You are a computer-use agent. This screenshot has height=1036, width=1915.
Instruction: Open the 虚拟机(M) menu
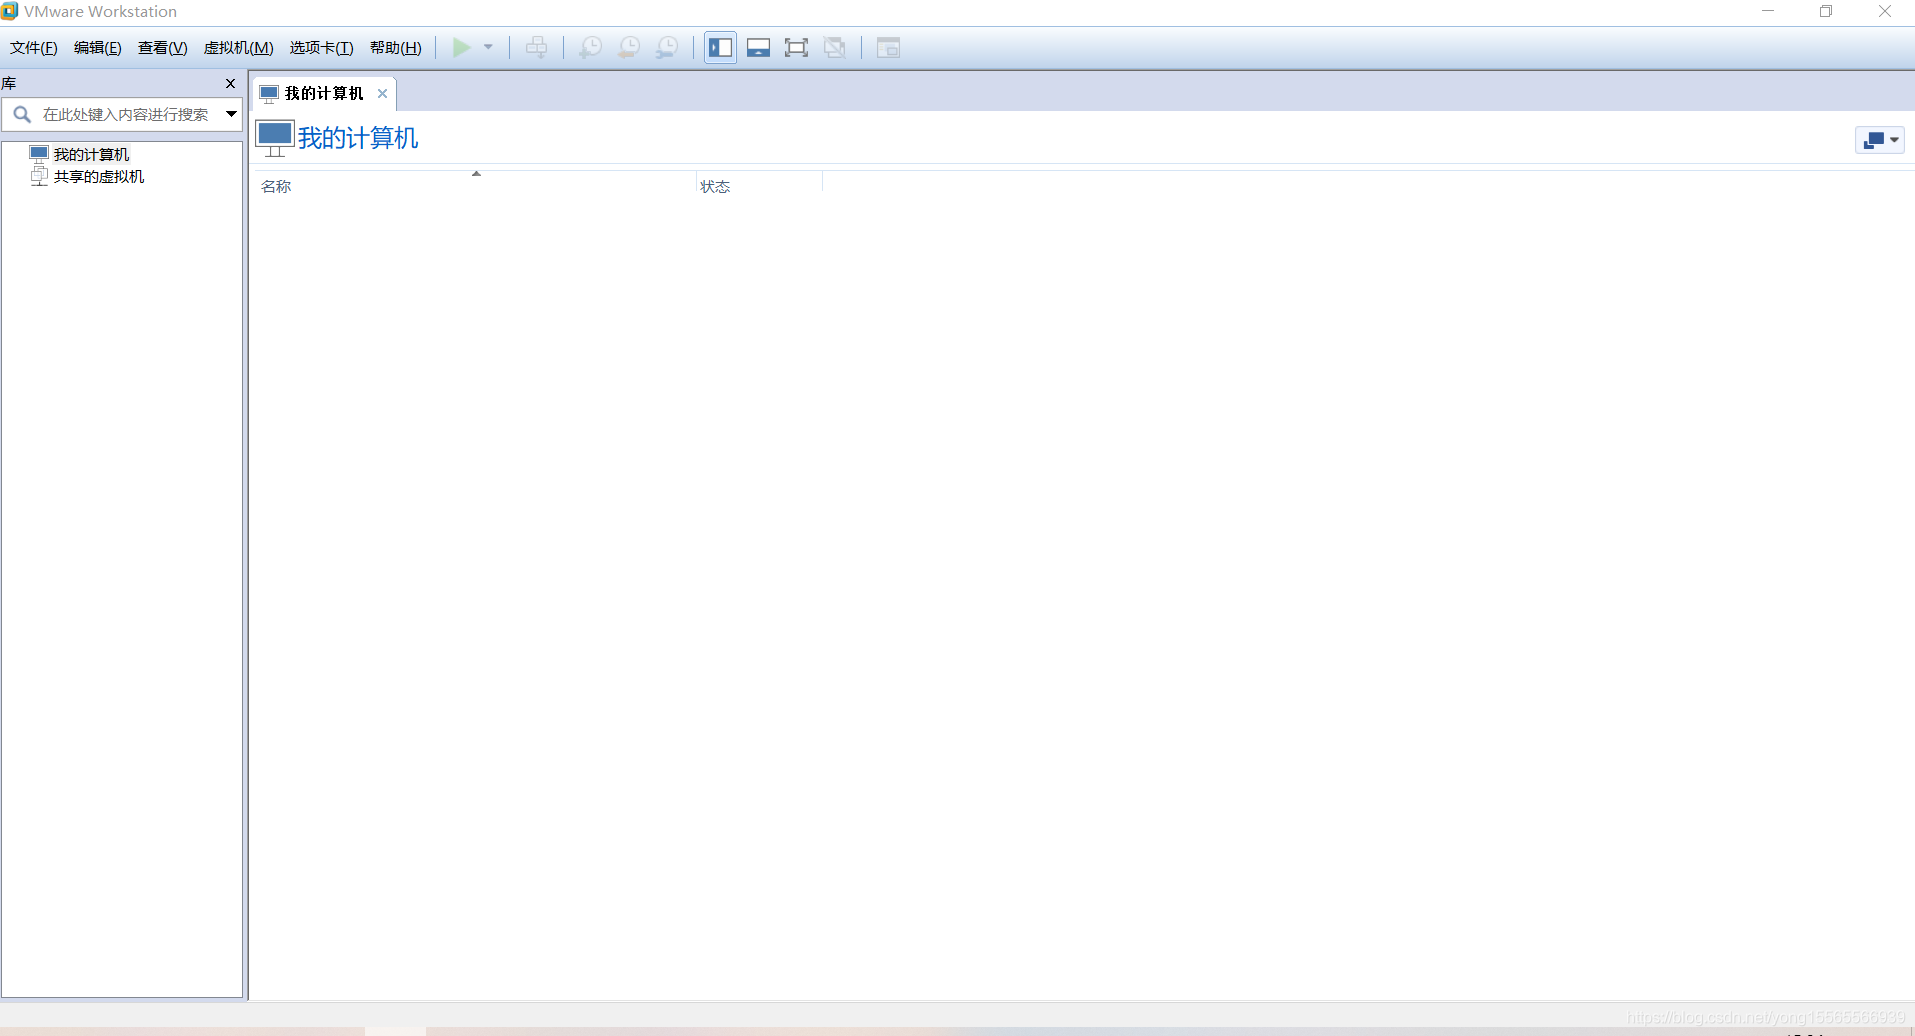[x=239, y=48]
